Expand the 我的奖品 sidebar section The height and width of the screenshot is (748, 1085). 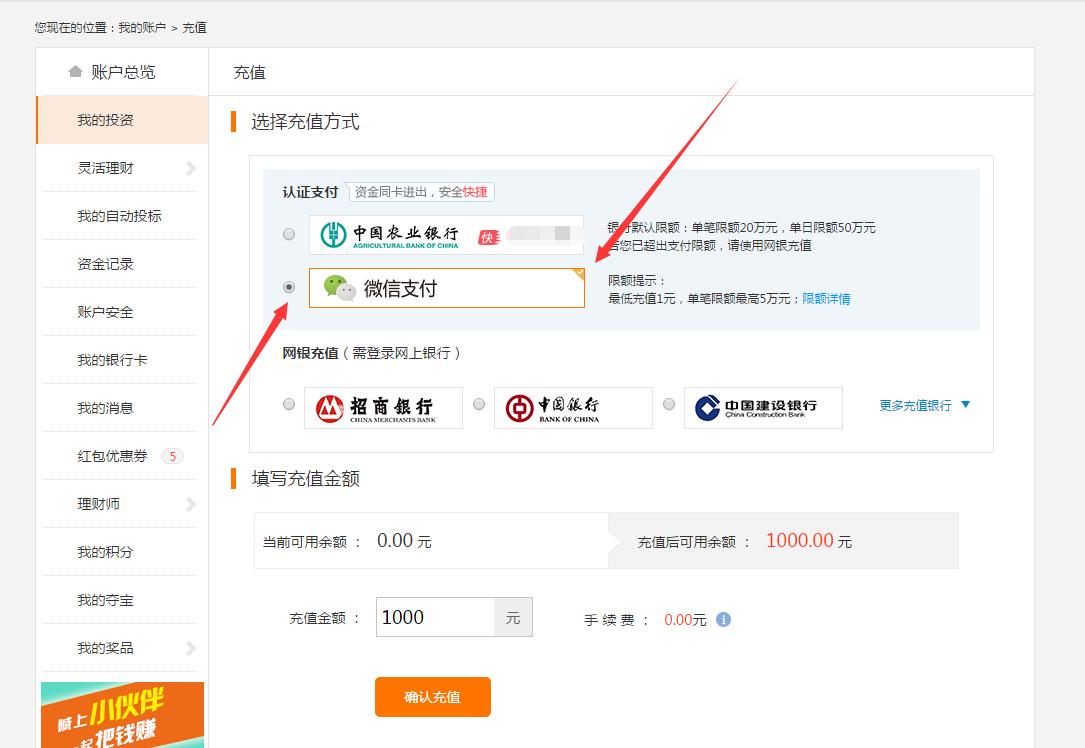pos(105,647)
